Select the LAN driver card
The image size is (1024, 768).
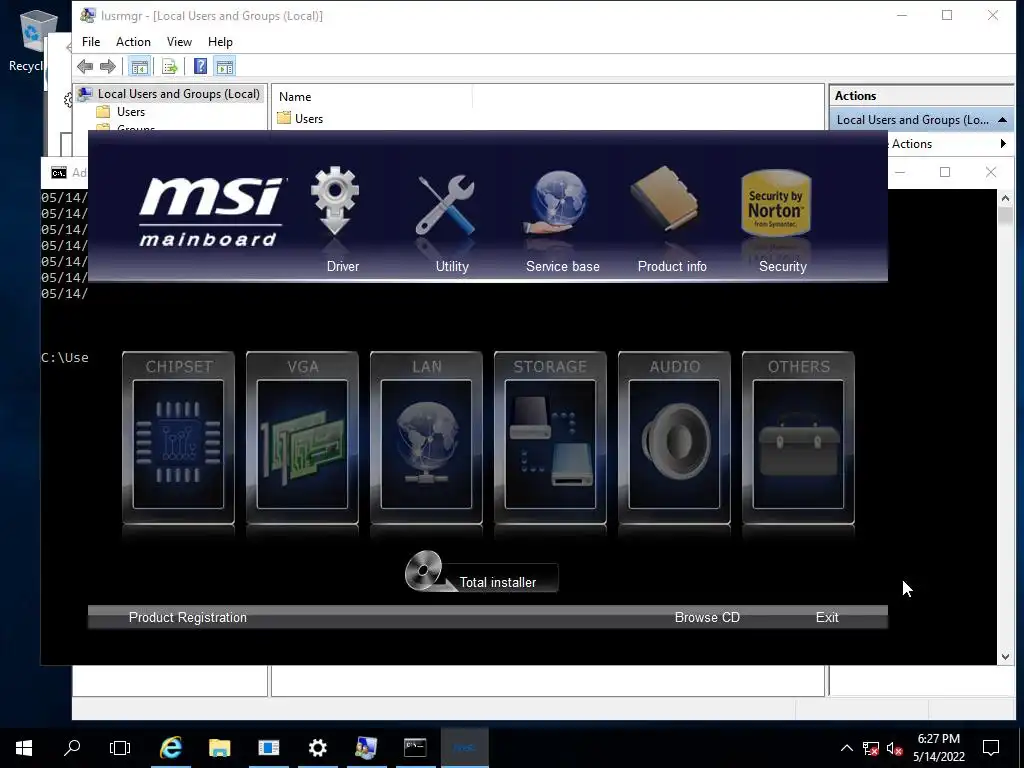426,438
